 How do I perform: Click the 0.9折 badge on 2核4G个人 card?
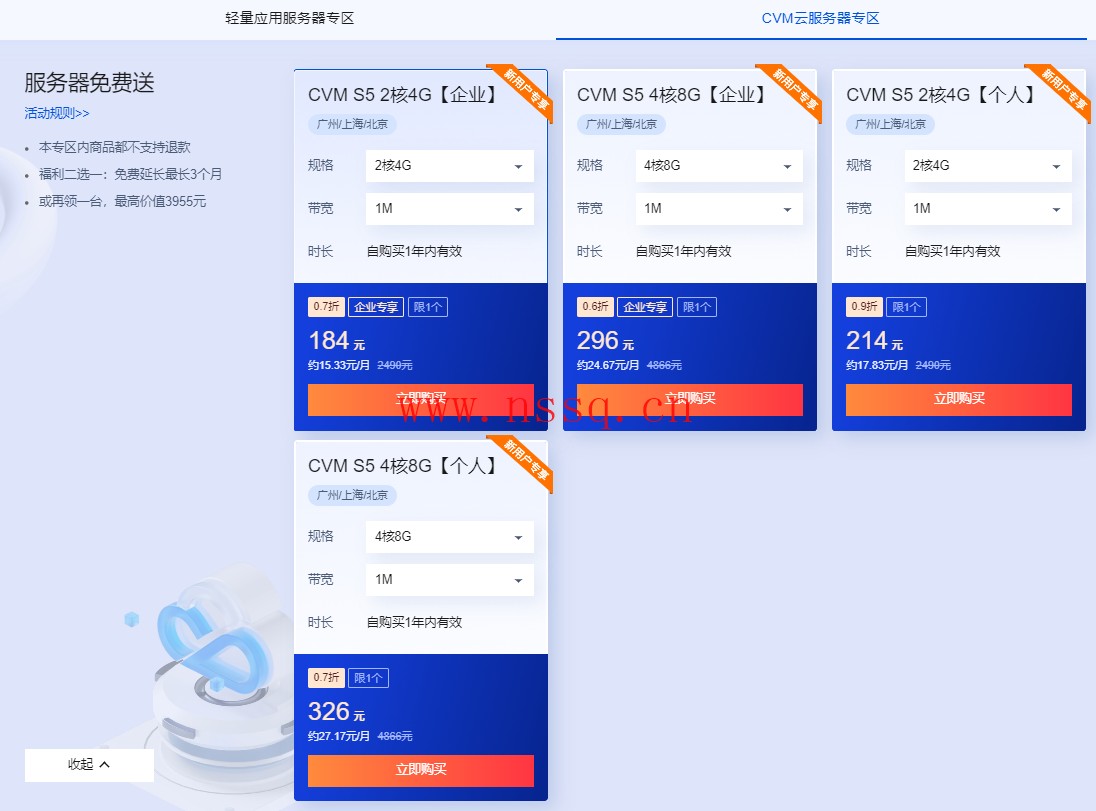[864, 307]
